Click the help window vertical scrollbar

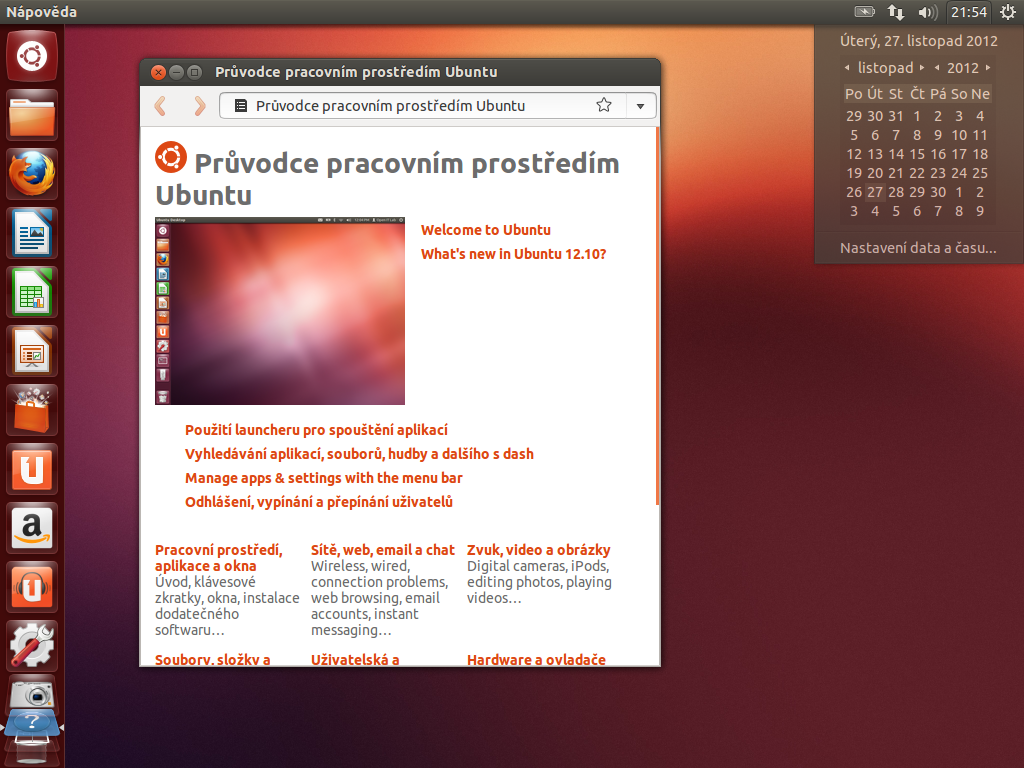657,316
